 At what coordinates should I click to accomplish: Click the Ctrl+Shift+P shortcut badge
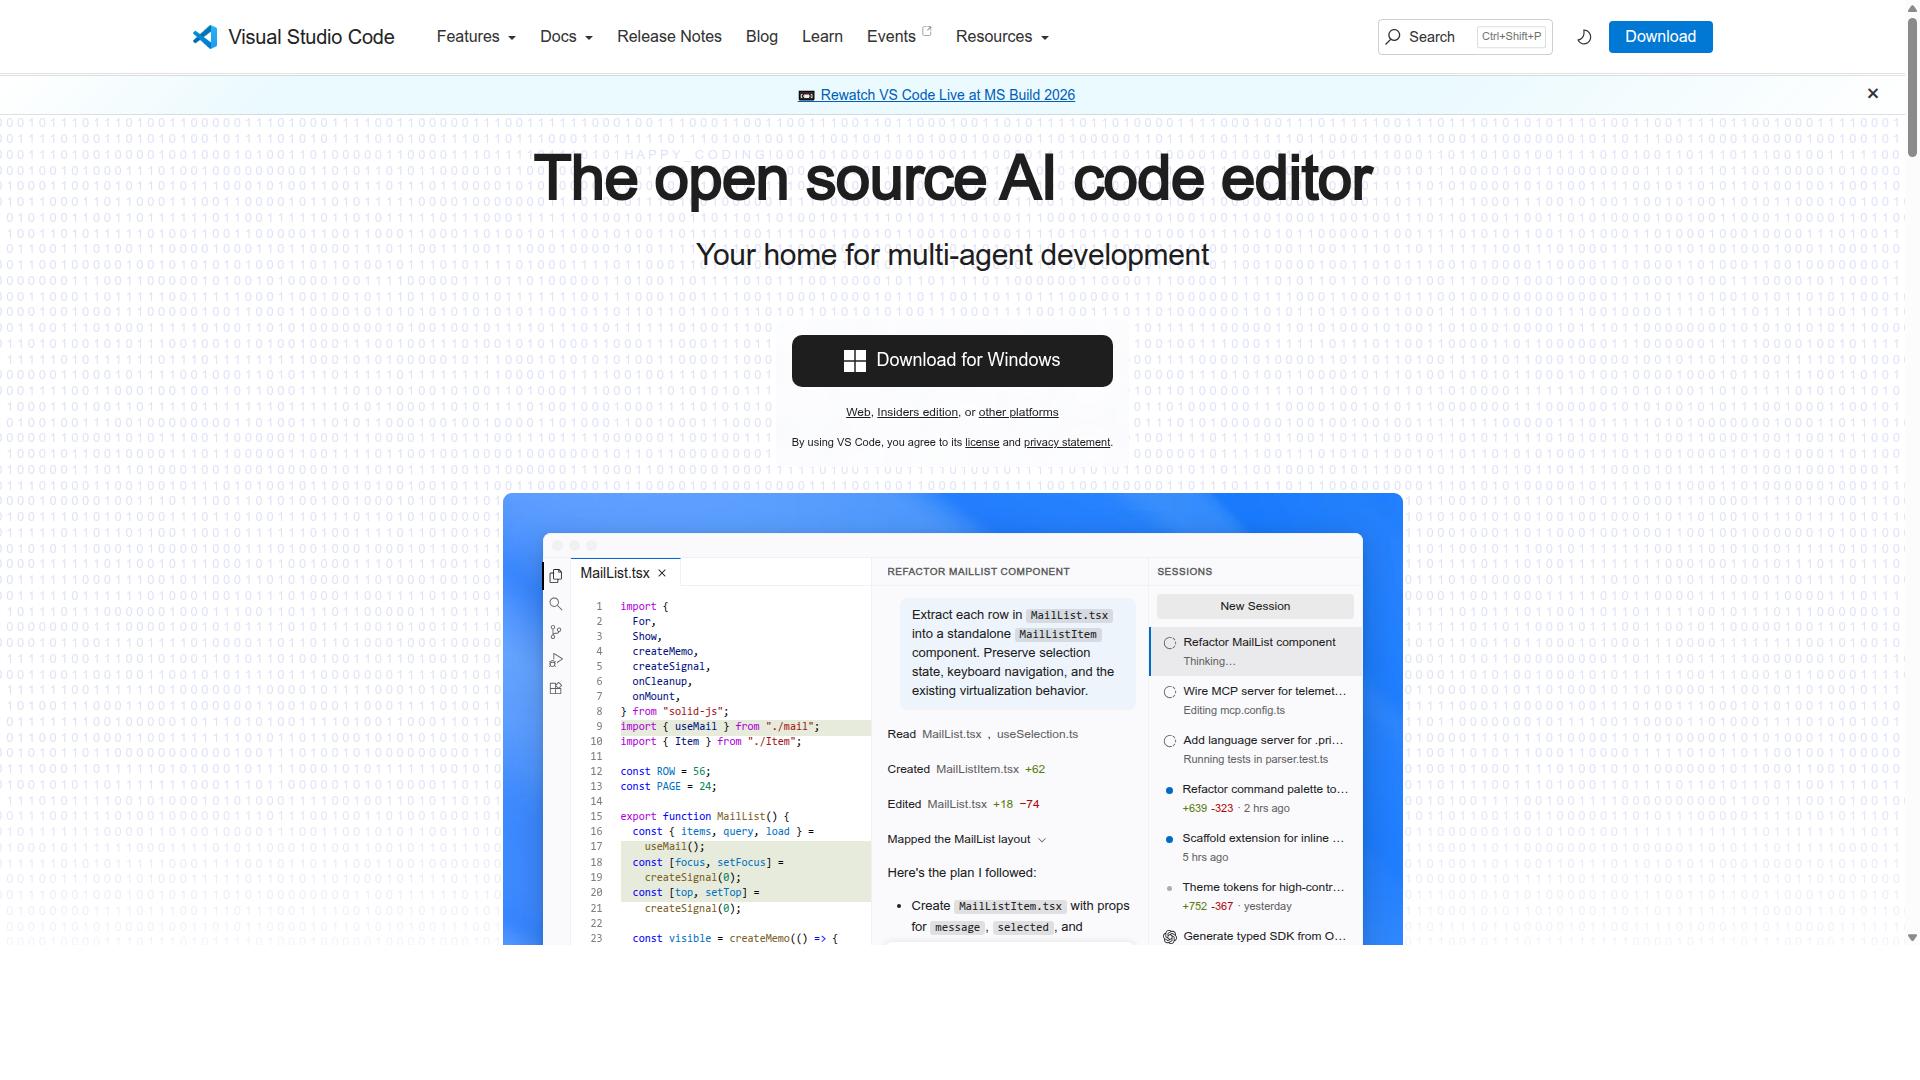point(1511,37)
